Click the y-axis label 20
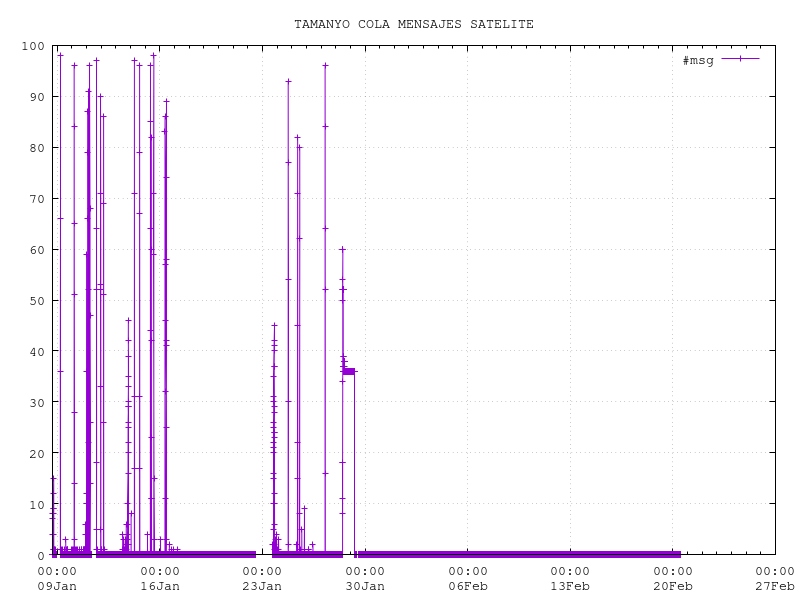800x600 pixels. (37, 454)
